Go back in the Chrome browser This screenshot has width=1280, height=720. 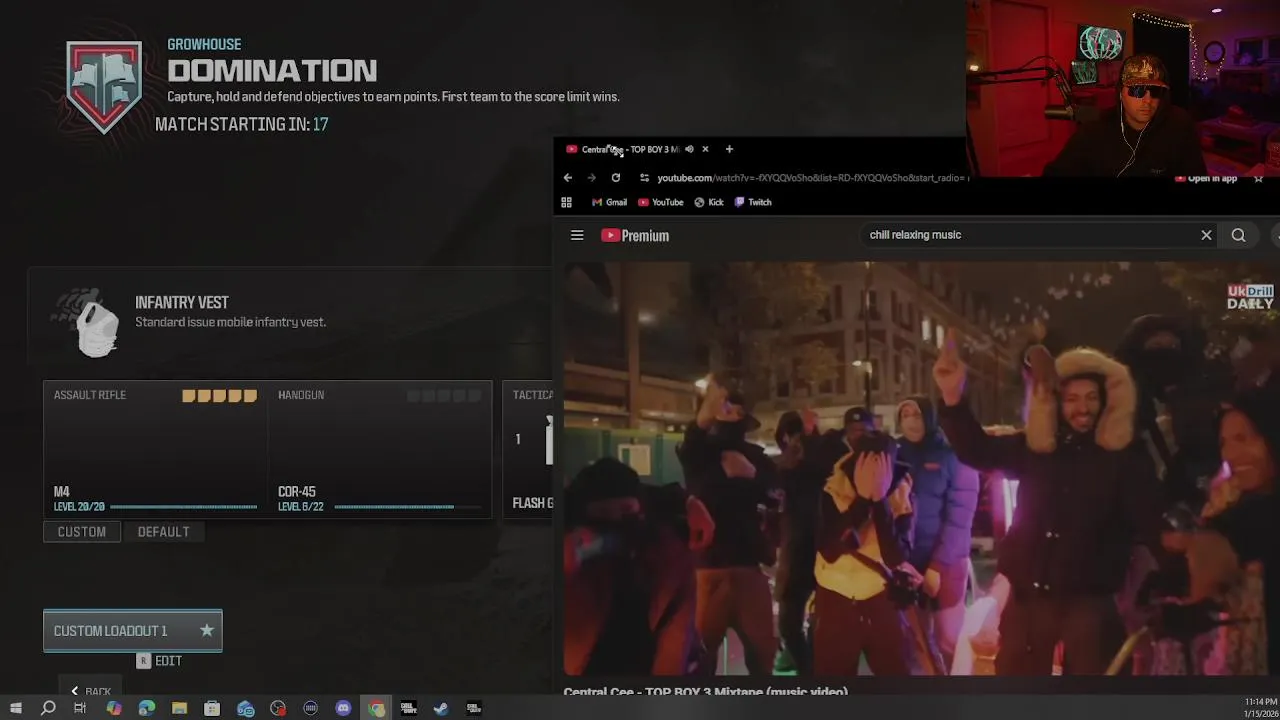(x=568, y=178)
